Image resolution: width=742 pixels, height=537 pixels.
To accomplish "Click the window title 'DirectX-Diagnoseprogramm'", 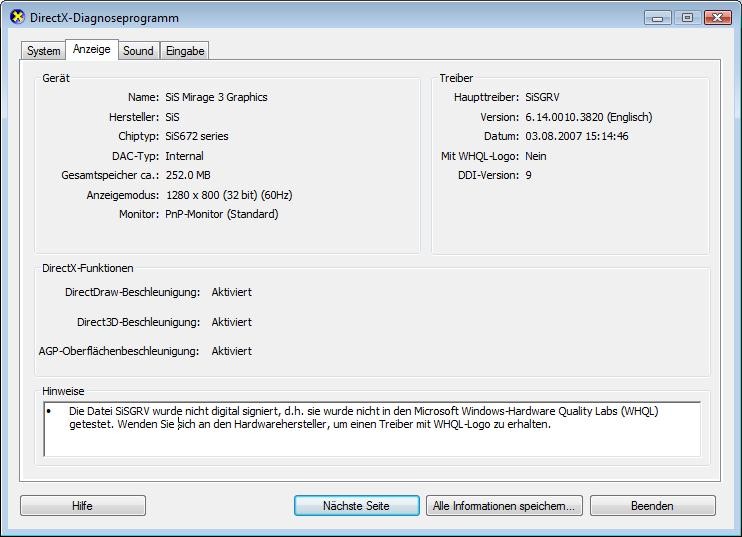I will pos(104,18).
